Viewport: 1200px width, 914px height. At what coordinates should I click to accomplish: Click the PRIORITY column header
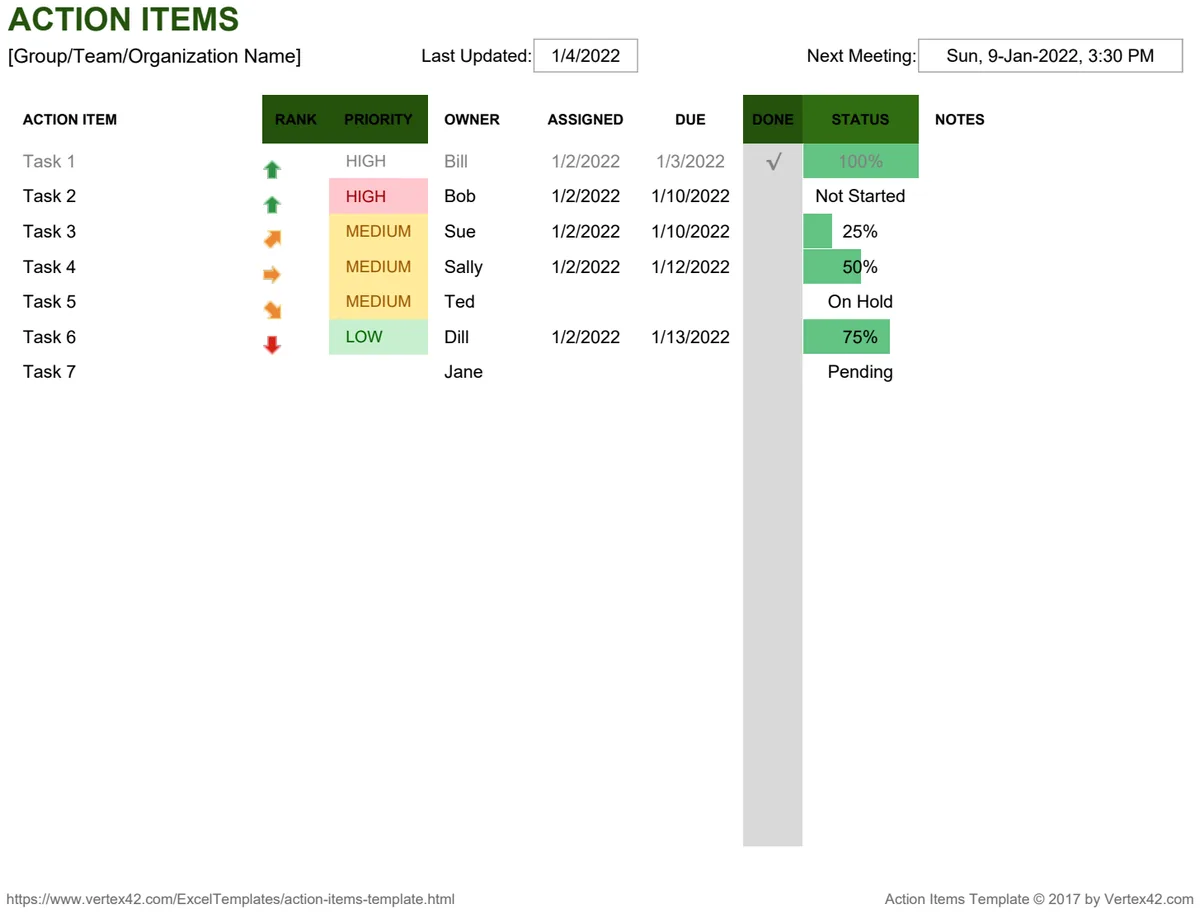[378, 119]
